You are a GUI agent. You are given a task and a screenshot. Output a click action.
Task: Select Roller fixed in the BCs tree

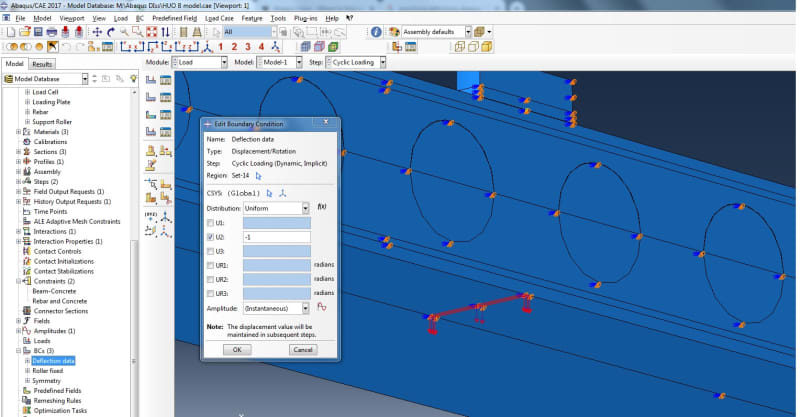[x=48, y=371]
